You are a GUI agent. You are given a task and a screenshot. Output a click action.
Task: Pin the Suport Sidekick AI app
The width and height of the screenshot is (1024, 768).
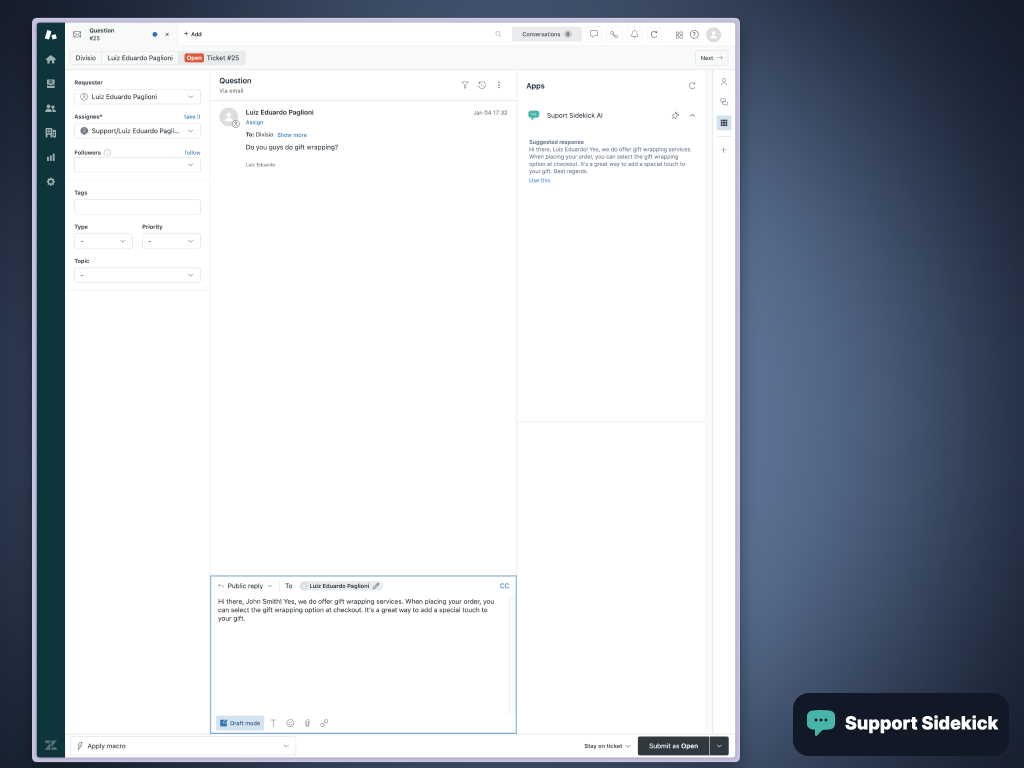(x=675, y=115)
